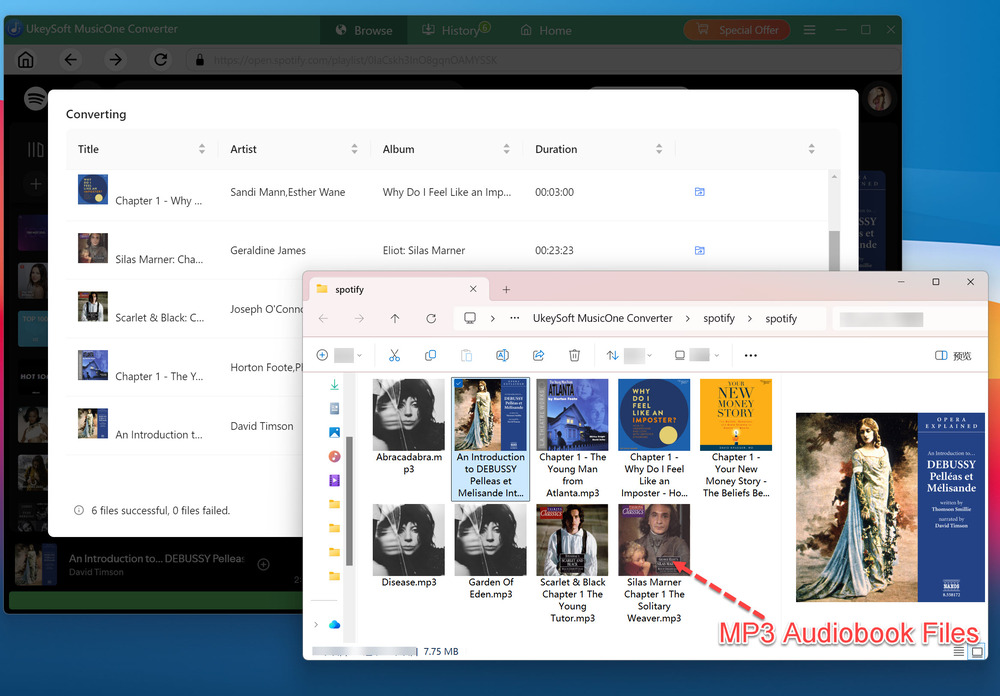Image resolution: width=1000 pixels, height=696 pixels.
Task: Open Music in Explorer sidebar
Action: click(334, 456)
